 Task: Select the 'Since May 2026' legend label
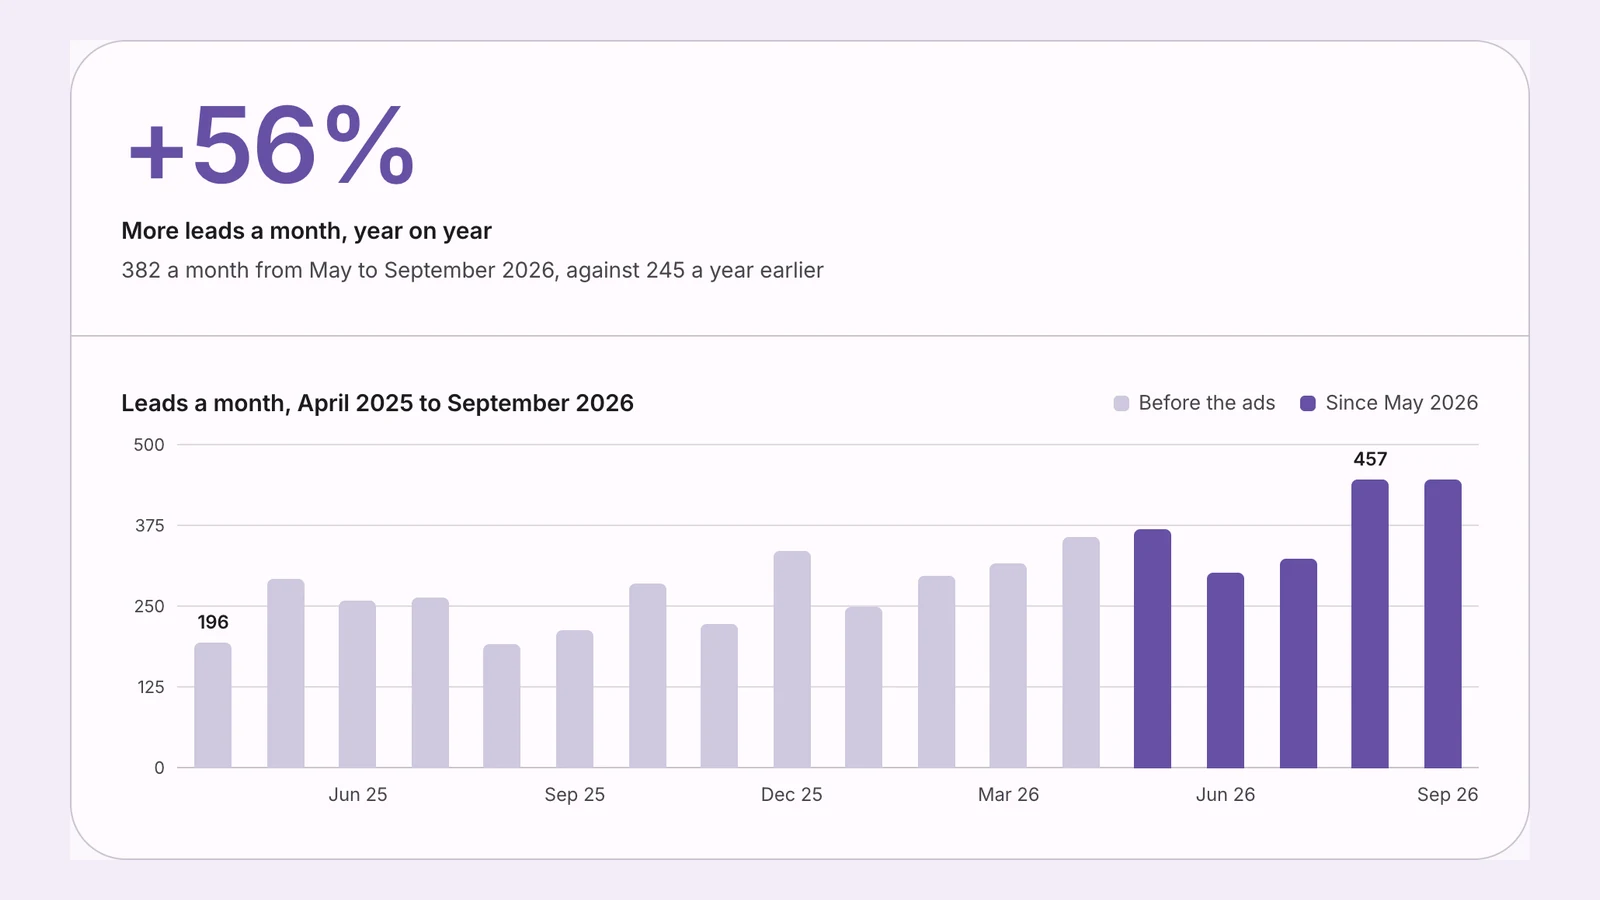1401,403
